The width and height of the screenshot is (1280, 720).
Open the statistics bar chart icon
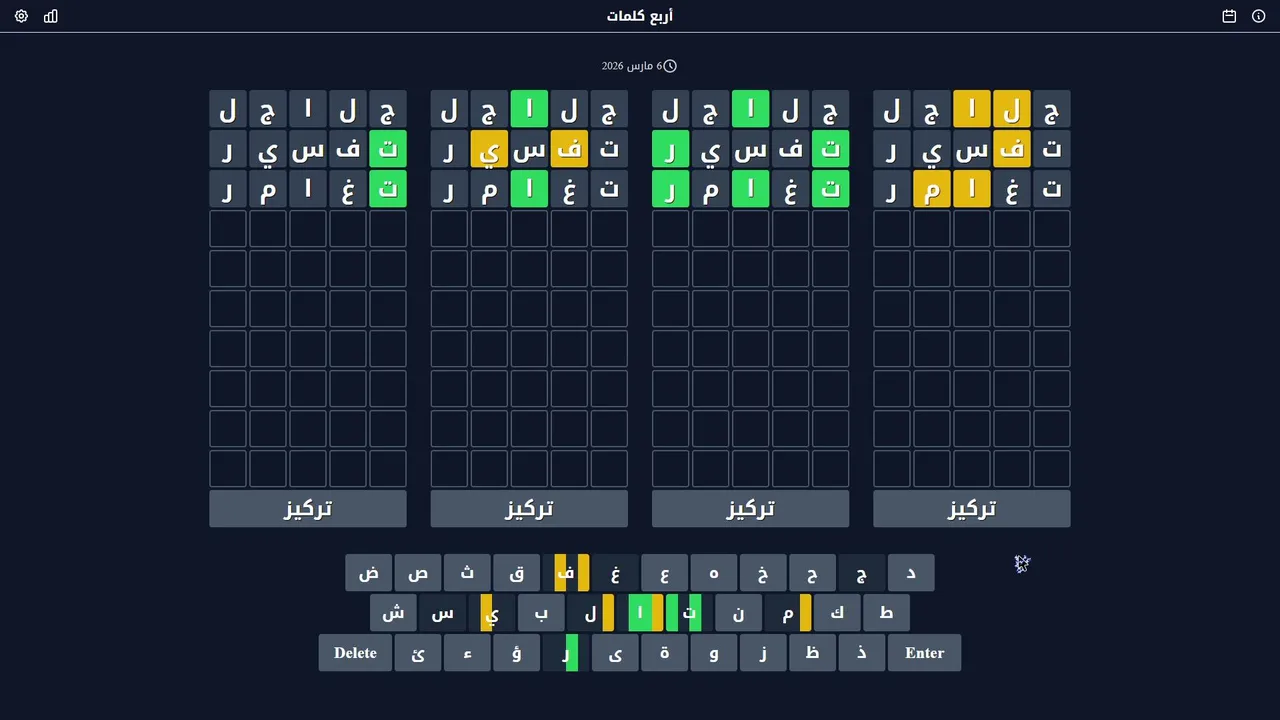click(51, 16)
